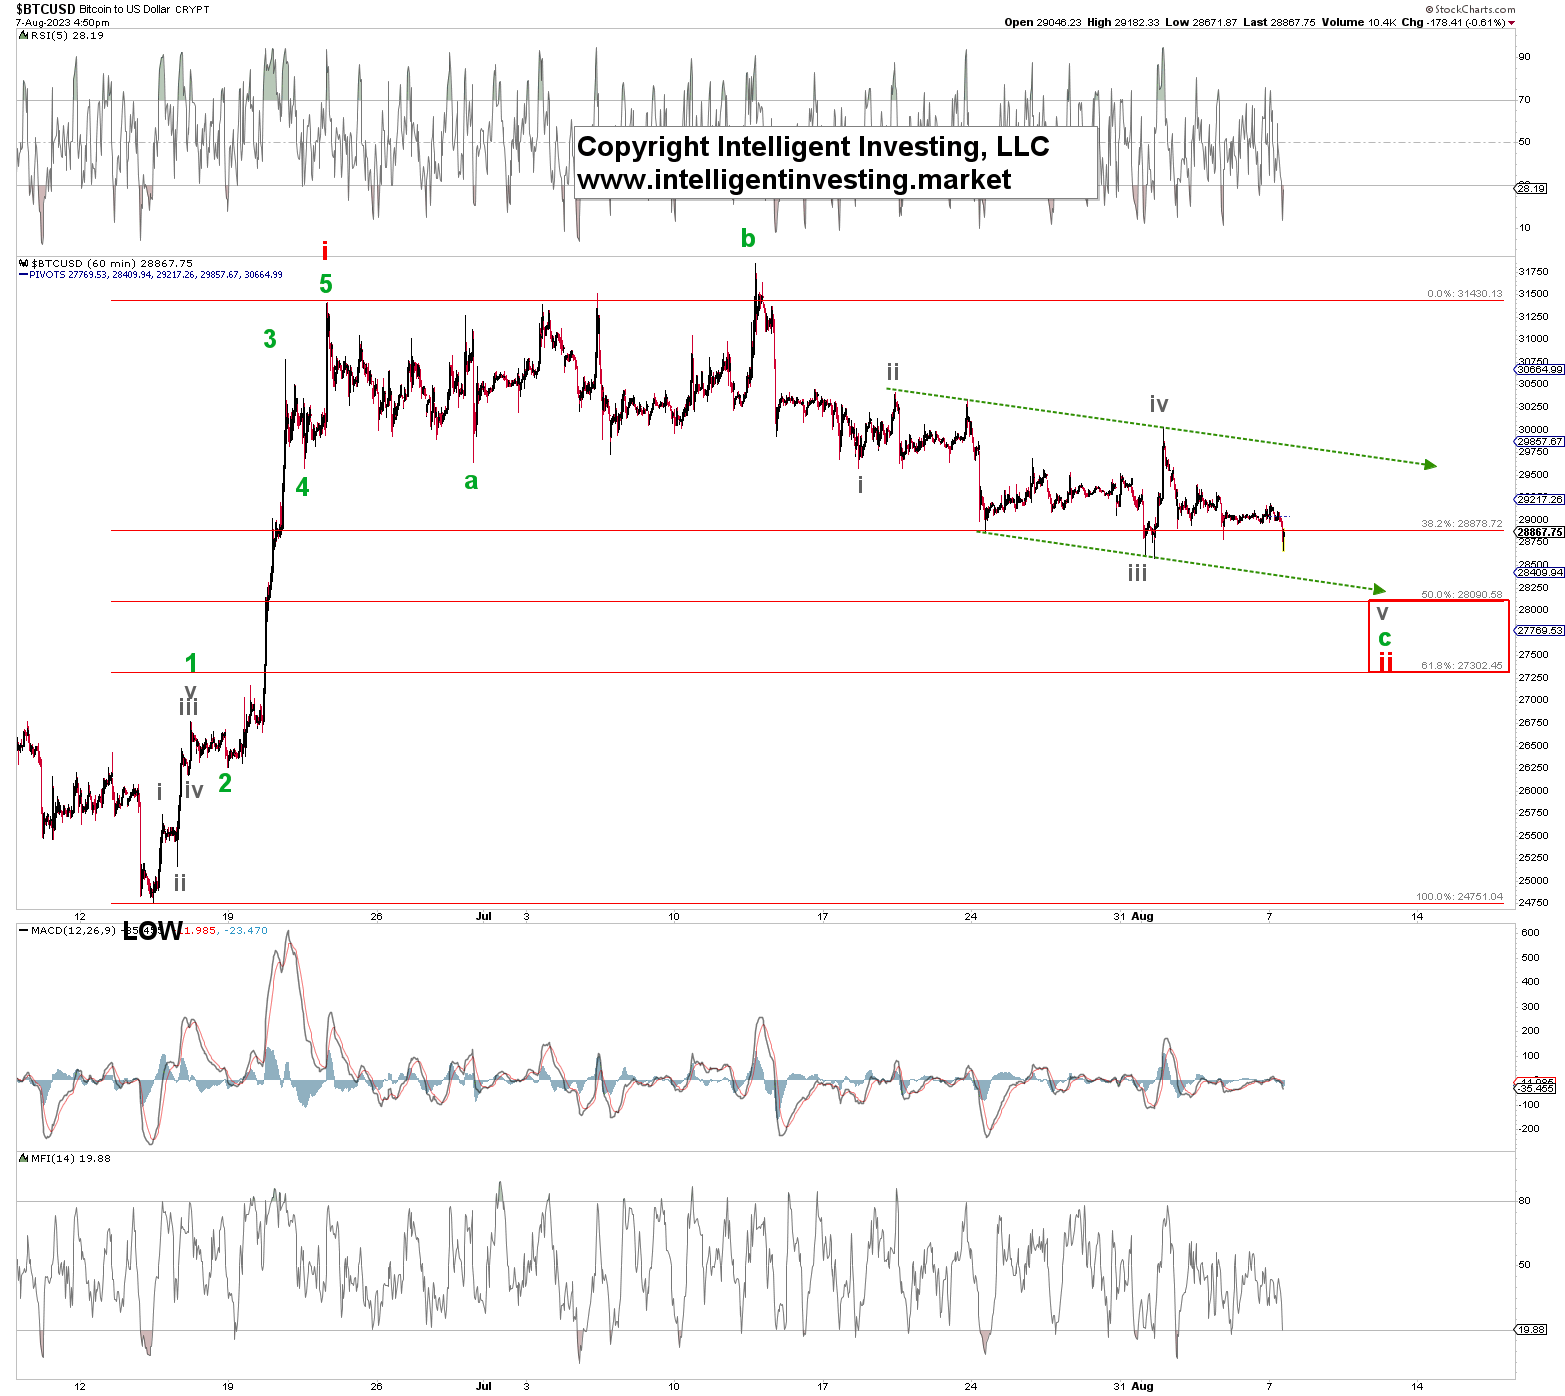Click the green '2' wave label
1565x1396 pixels.
pyautogui.click(x=225, y=783)
